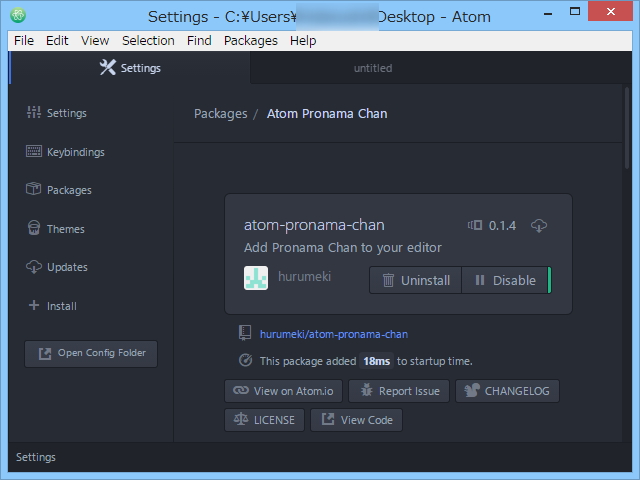Image resolution: width=640 pixels, height=480 pixels.
Task: Click the repo book icon
Action: 244,333
